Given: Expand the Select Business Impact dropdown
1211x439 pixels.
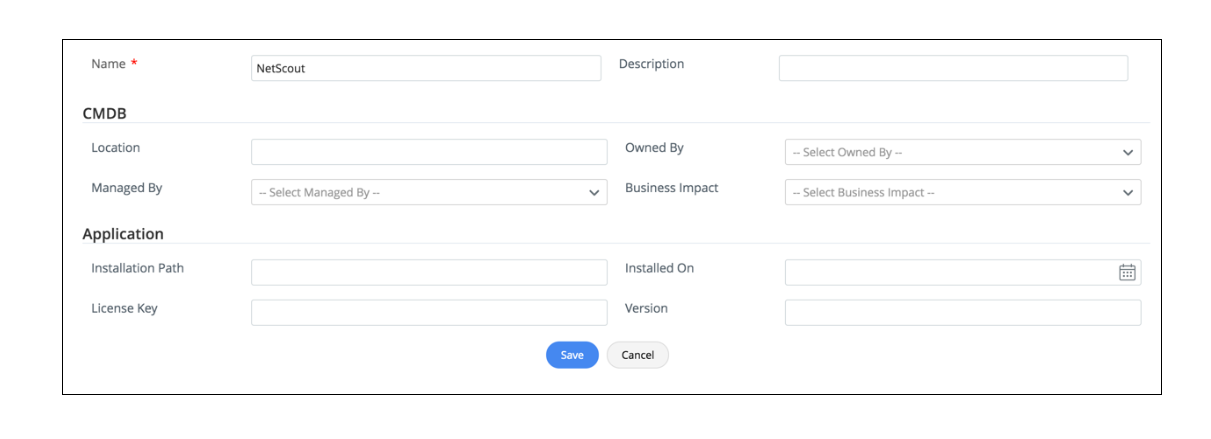Looking at the screenshot, I should point(962,192).
